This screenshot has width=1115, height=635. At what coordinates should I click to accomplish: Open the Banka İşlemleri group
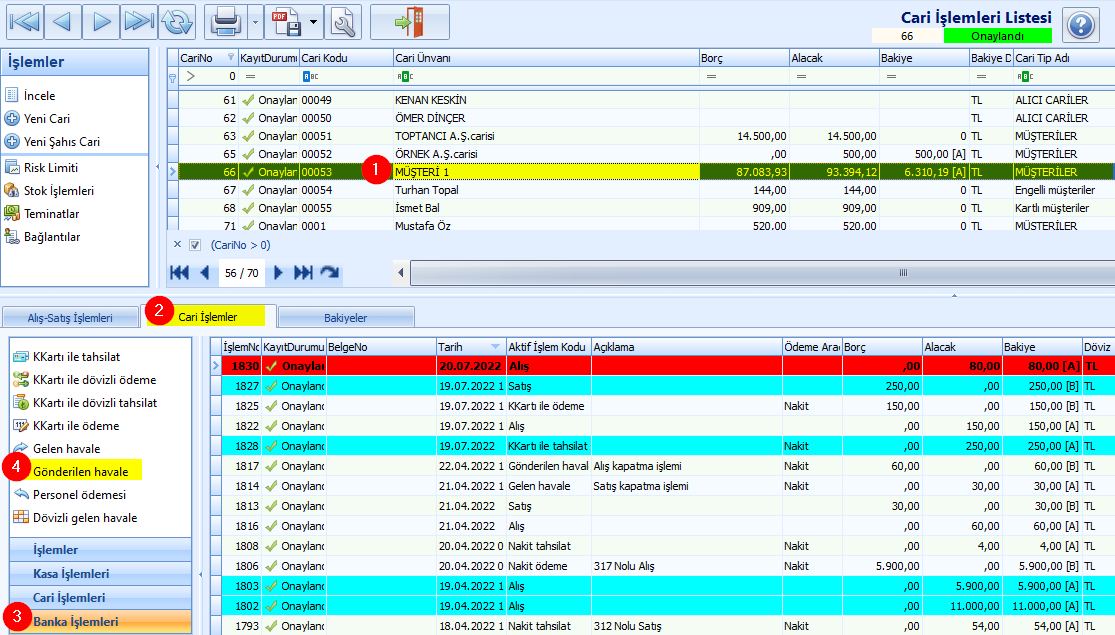pos(100,621)
